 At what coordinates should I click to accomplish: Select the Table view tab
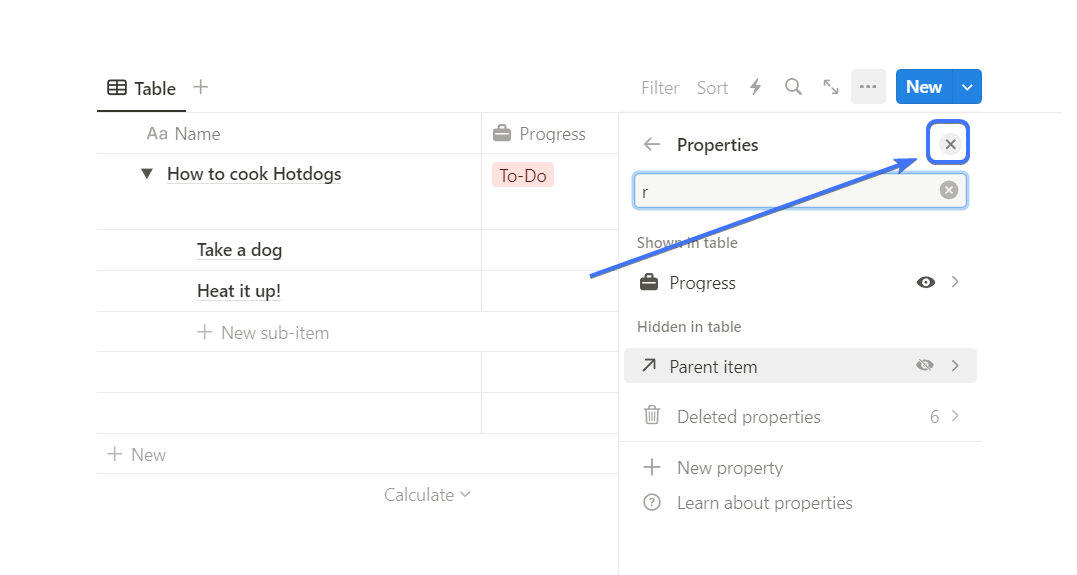tap(142, 88)
